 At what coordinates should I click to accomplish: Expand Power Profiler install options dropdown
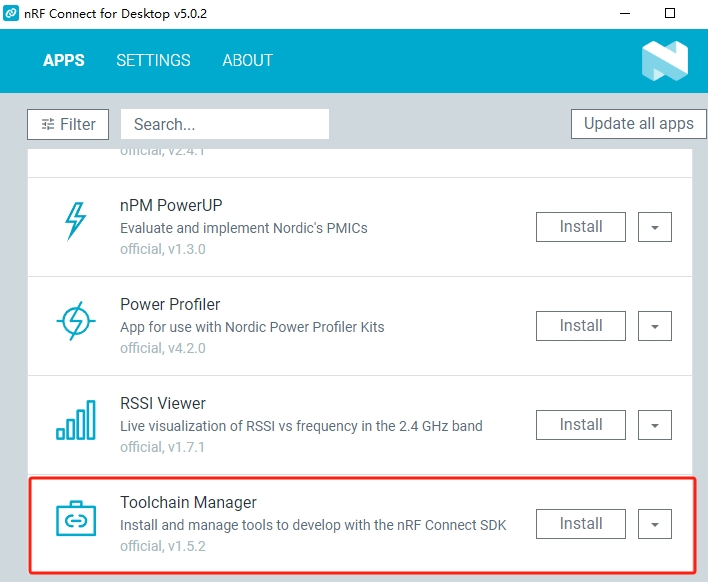coord(655,326)
